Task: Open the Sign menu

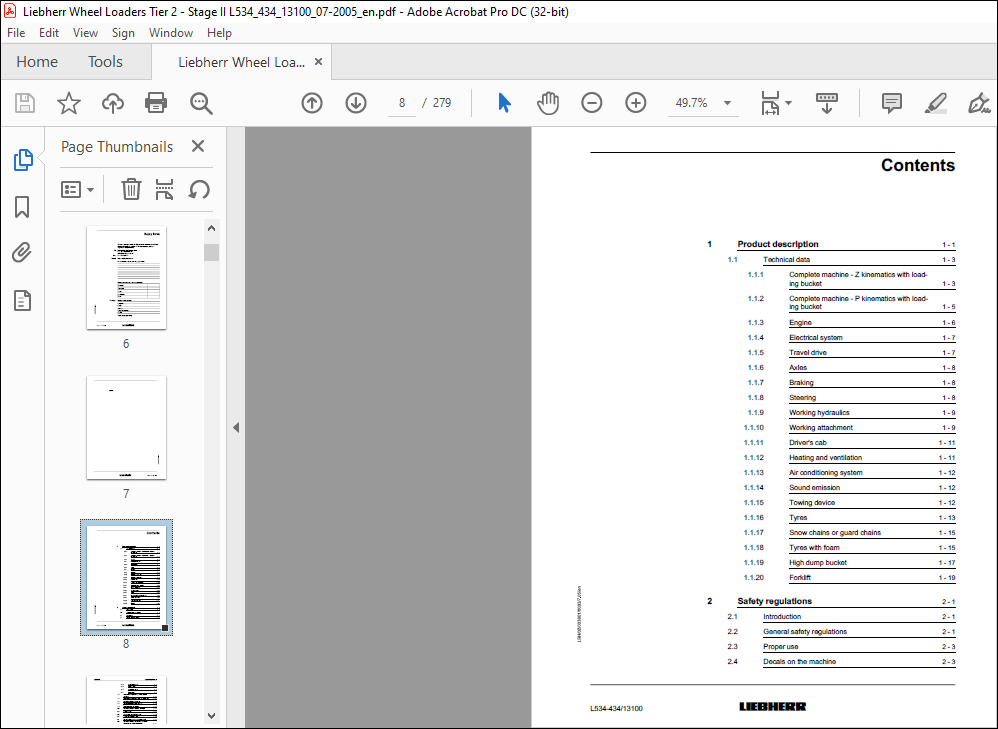Action: point(123,32)
